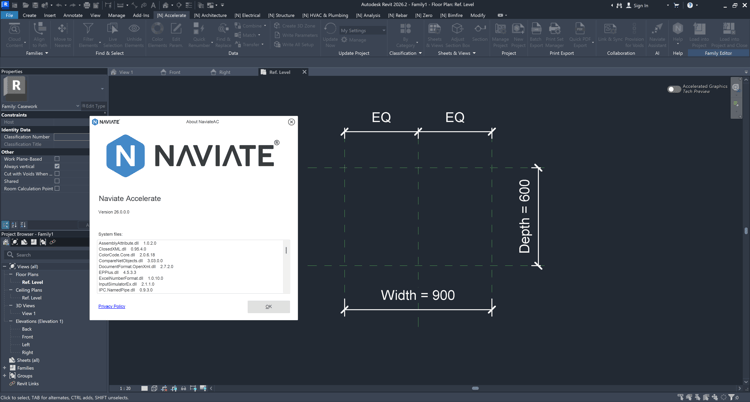Collapse the Elevations (Elevation 1) node
Viewport: 750px width, 402px height.
click(x=11, y=321)
